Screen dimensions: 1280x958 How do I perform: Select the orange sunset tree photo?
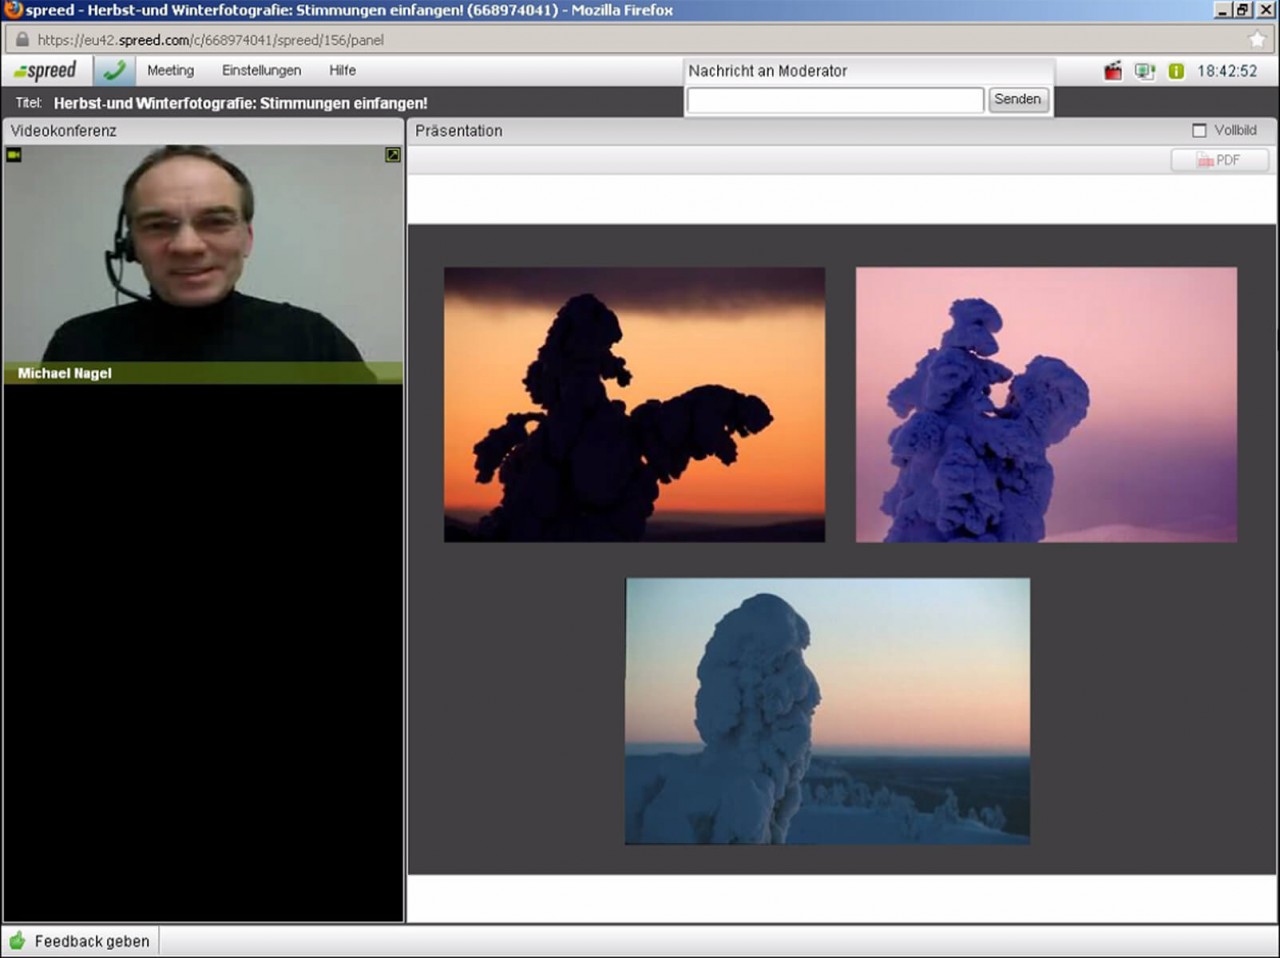pos(633,403)
